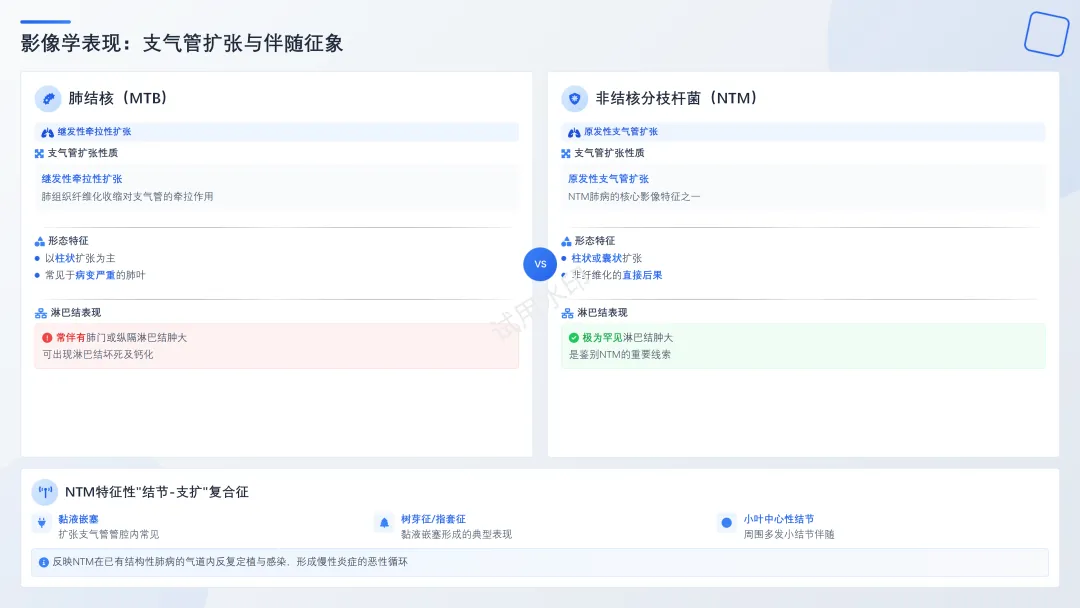Click the 淋巴结表现 label in NTM card
1080x608 pixels.
603,313
